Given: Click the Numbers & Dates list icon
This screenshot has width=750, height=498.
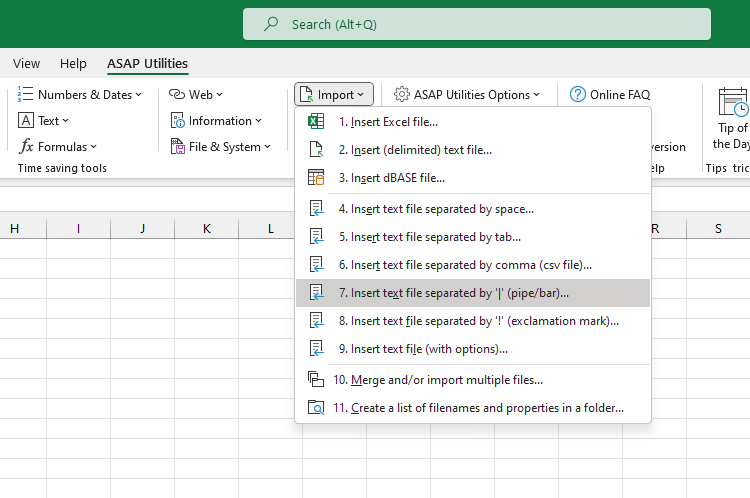Looking at the screenshot, I should pyautogui.click(x=25, y=94).
